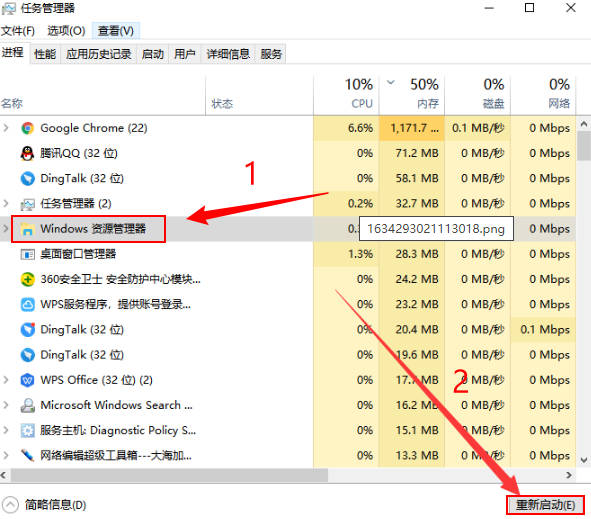Click the WPS服务程序 cloud icon
Image resolution: width=591 pixels, height=519 pixels.
point(27,305)
